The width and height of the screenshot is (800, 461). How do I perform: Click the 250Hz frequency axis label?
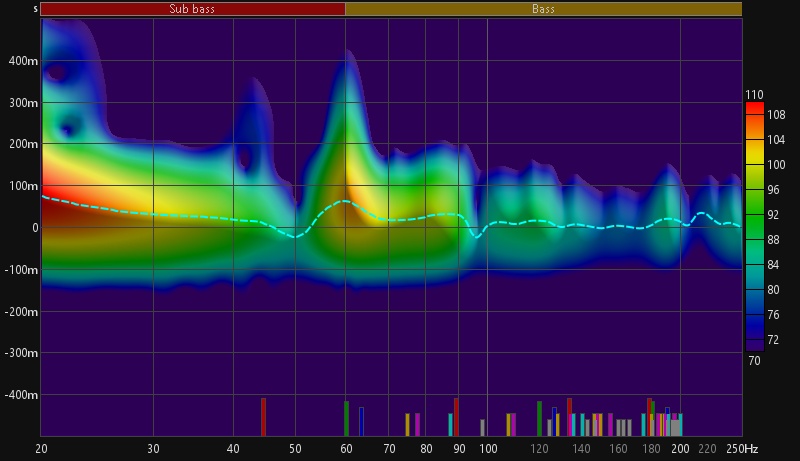741,448
